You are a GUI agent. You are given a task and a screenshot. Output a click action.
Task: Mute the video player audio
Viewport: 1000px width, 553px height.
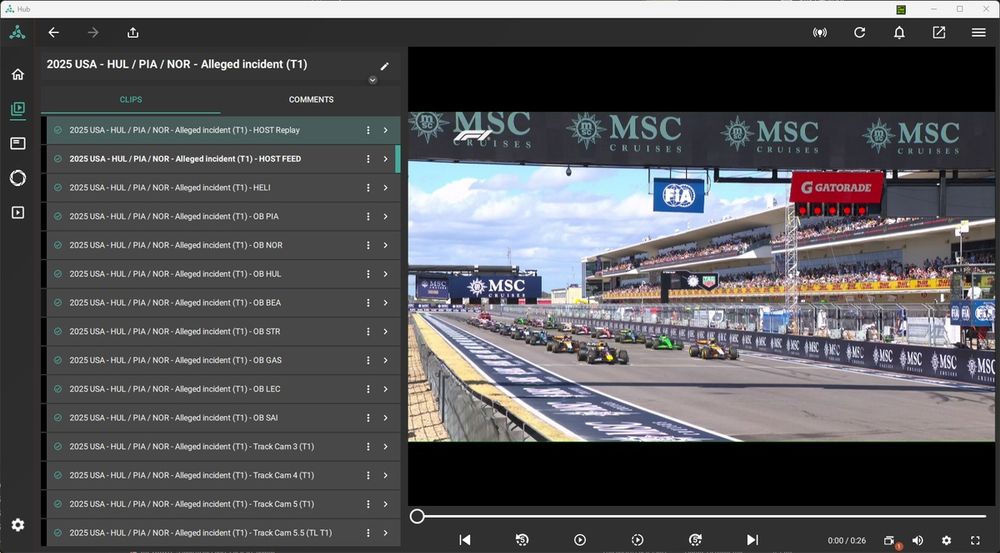point(918,541)
